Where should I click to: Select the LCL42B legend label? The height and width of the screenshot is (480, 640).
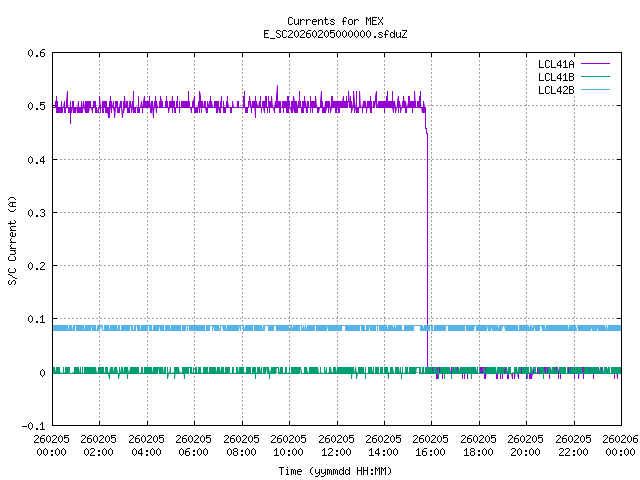click(x=555, y=90)
